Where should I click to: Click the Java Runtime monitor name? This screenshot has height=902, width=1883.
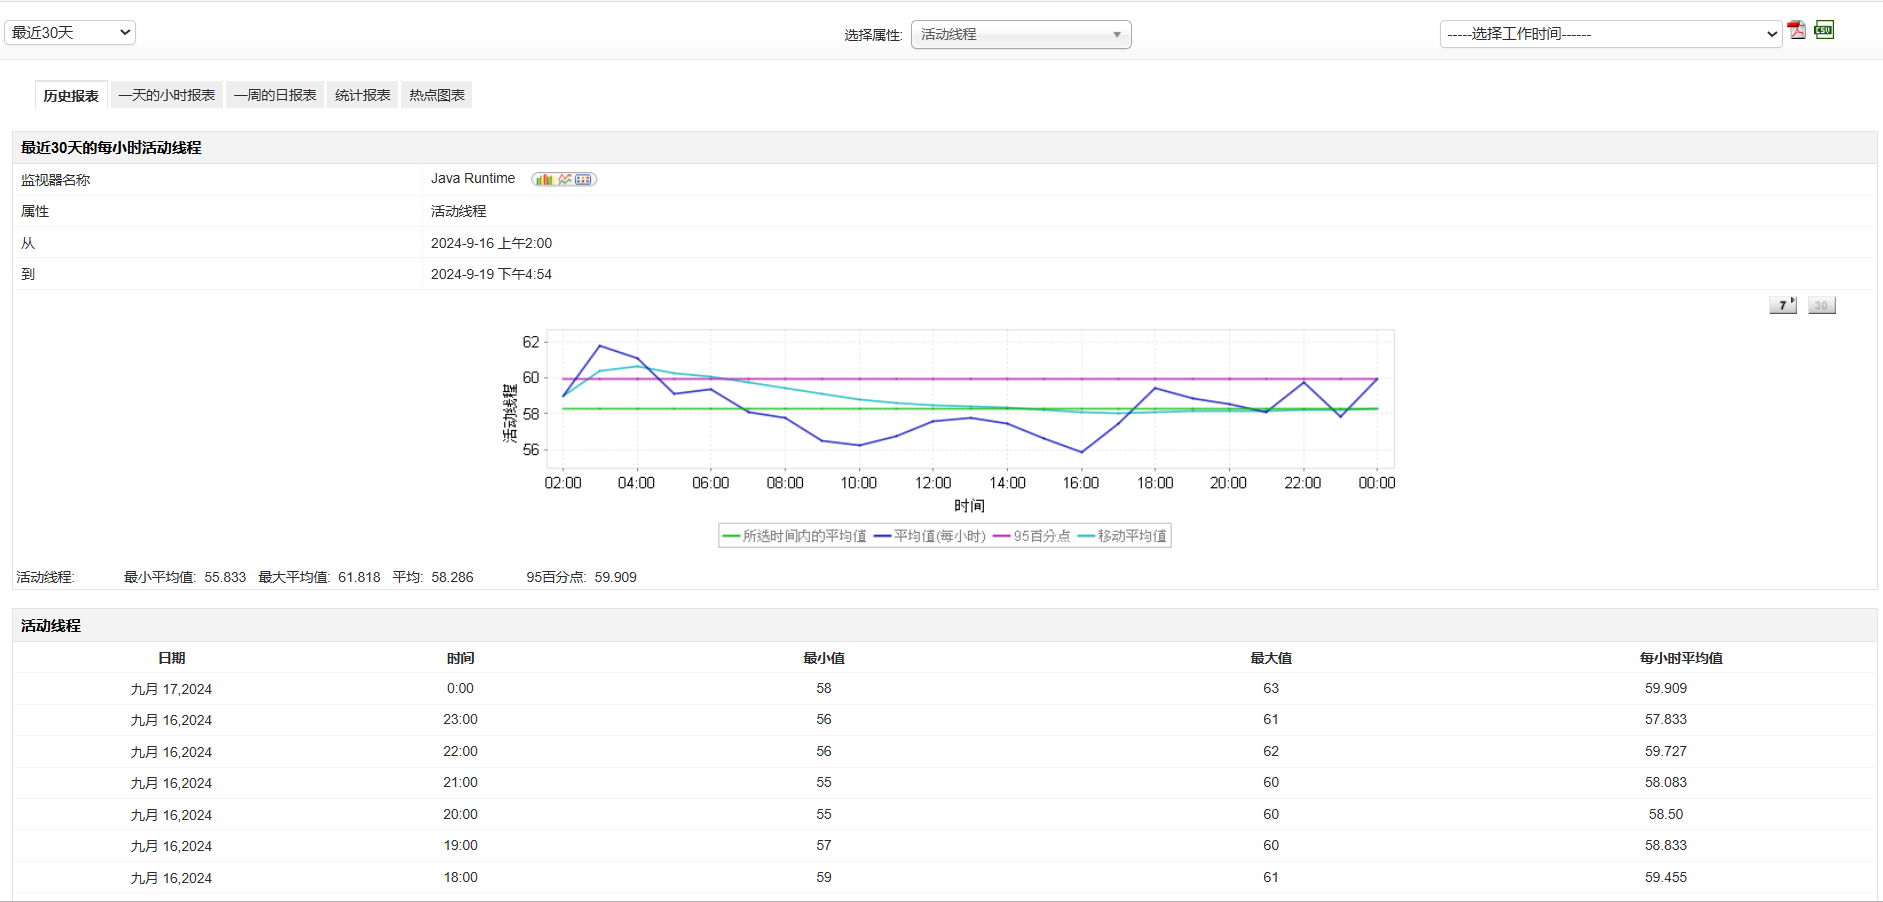click(x=473, y=179)
